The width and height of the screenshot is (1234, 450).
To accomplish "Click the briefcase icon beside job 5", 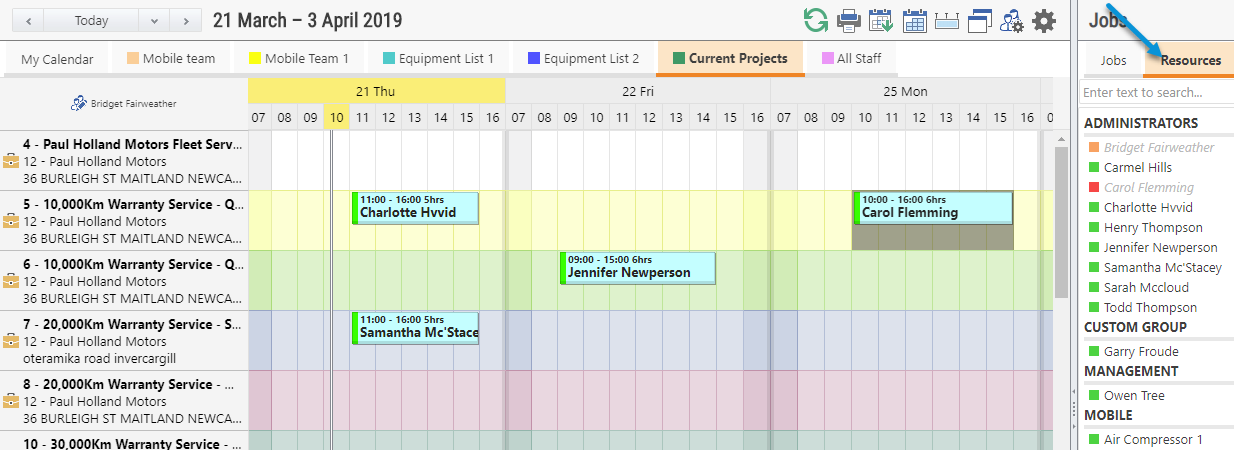I will 11,221.
